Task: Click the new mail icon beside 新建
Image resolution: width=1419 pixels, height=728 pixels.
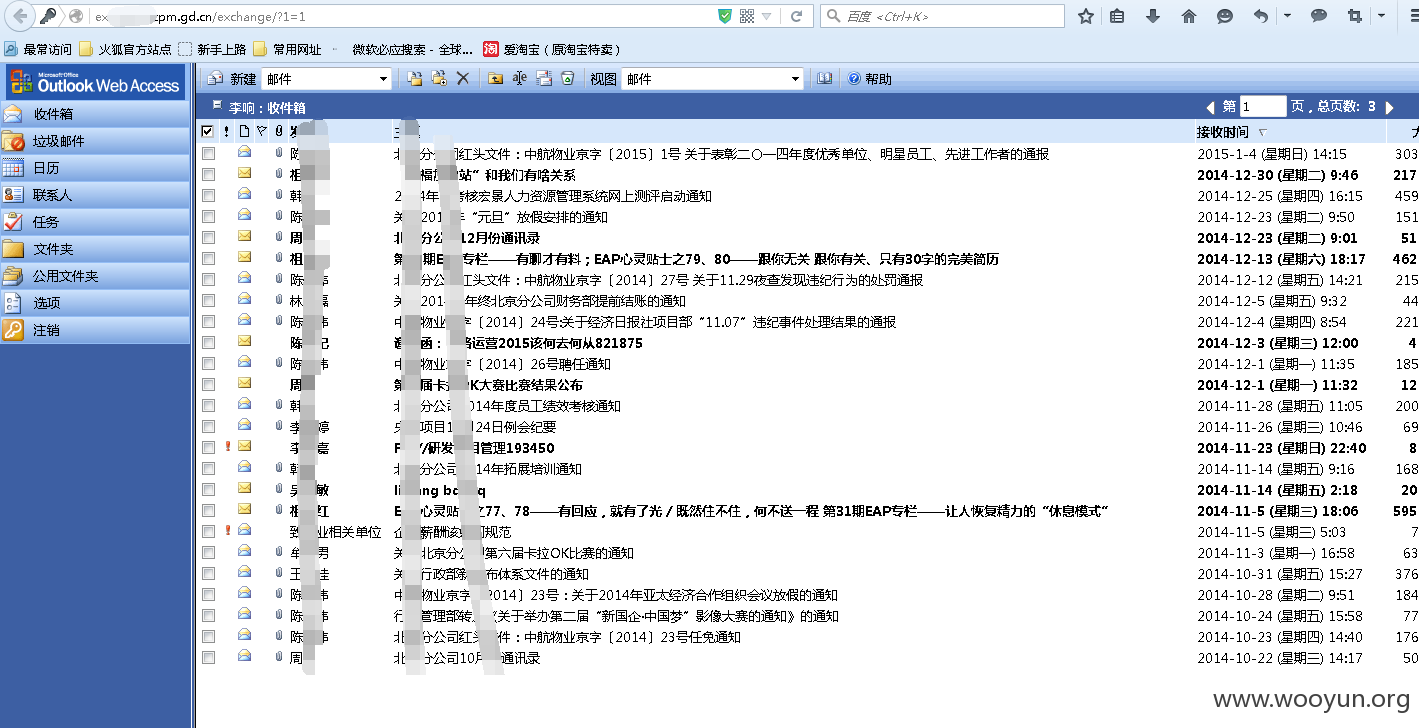Action: [215, 79]
